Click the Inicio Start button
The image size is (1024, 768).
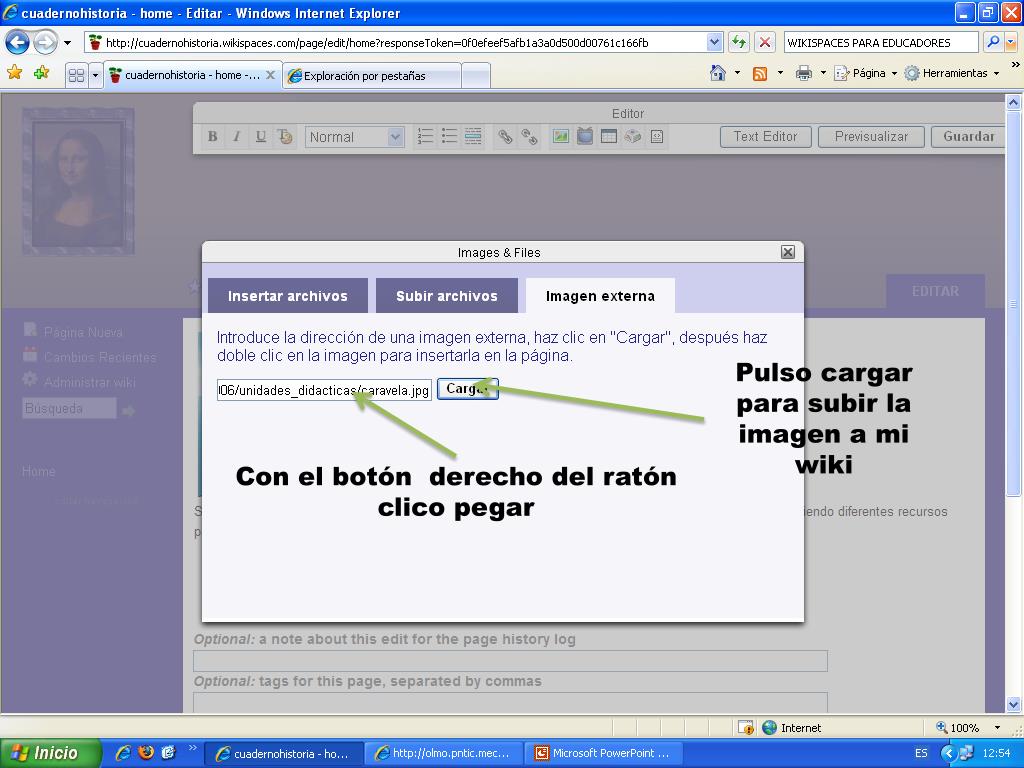coord(51,753)
